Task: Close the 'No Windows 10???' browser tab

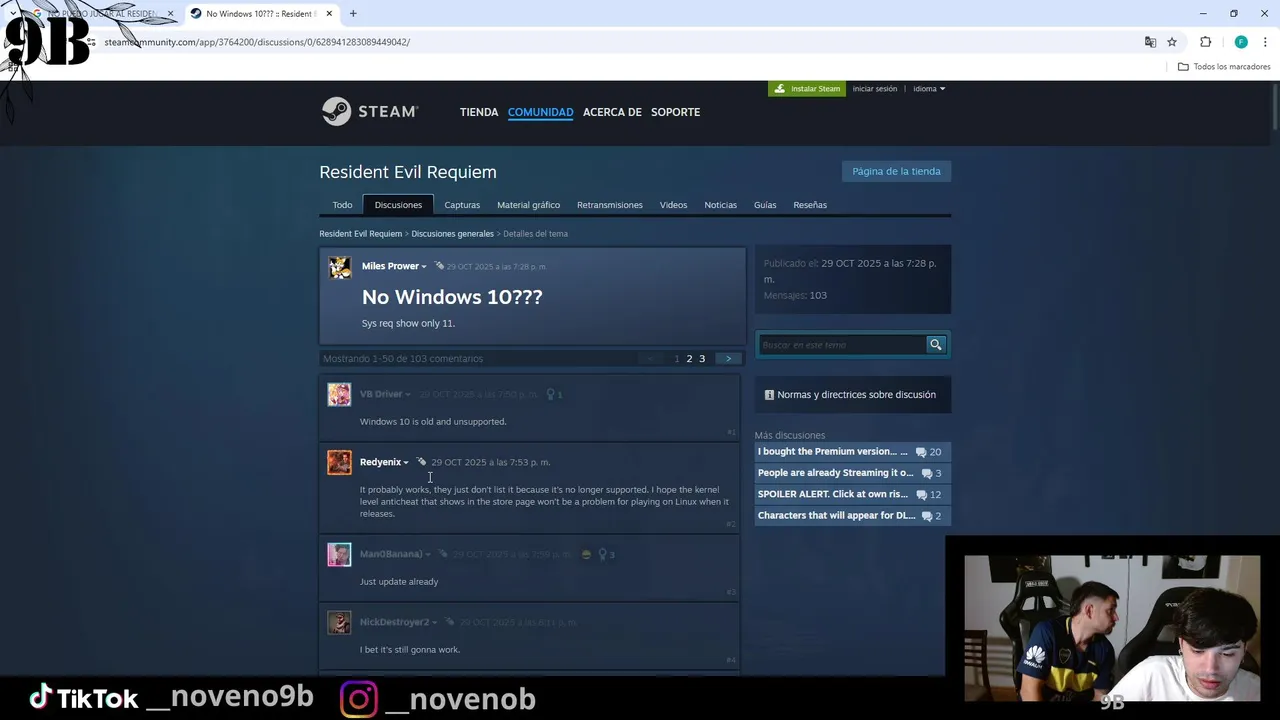Action: [x=329, y=14]
